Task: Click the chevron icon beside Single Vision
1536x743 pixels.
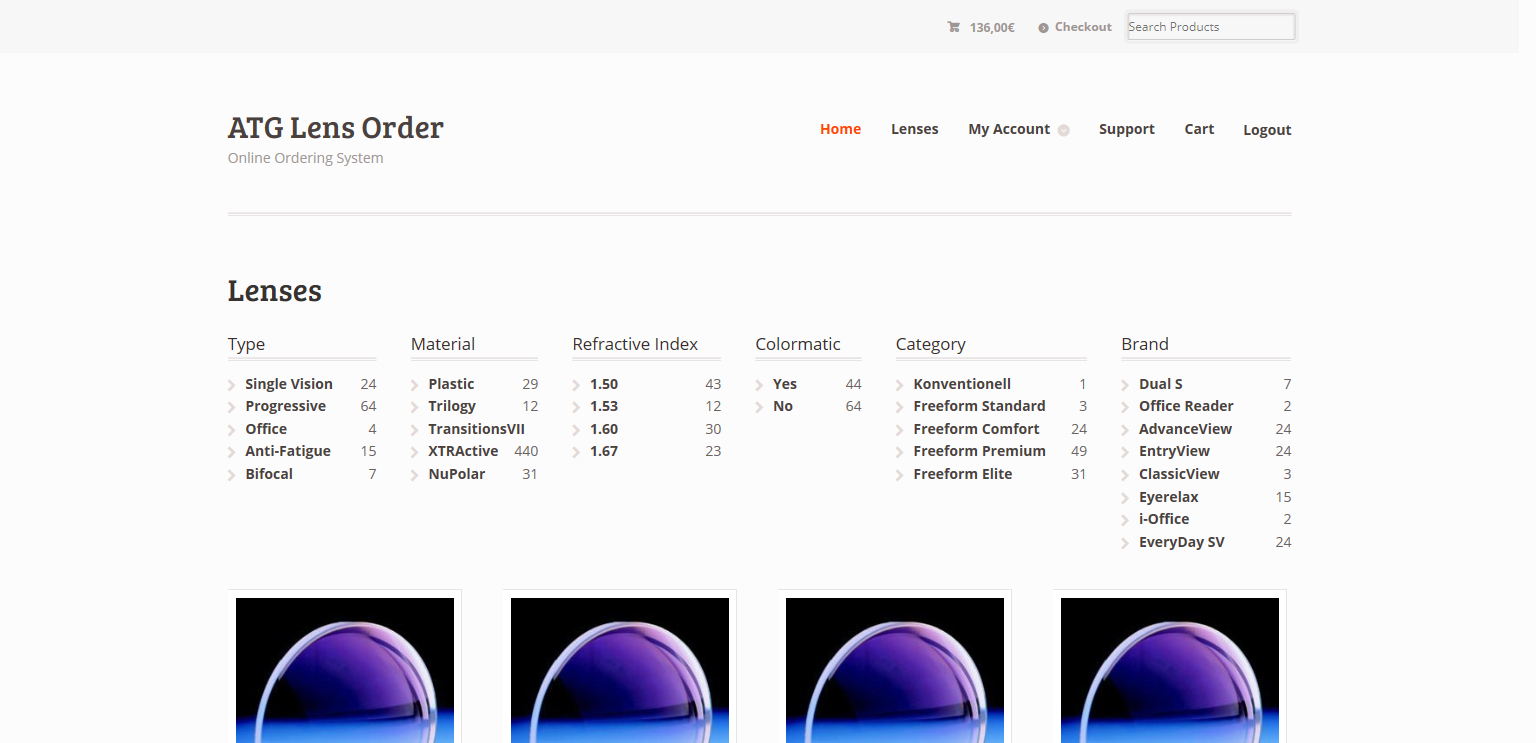Action: tap(233, 385)
